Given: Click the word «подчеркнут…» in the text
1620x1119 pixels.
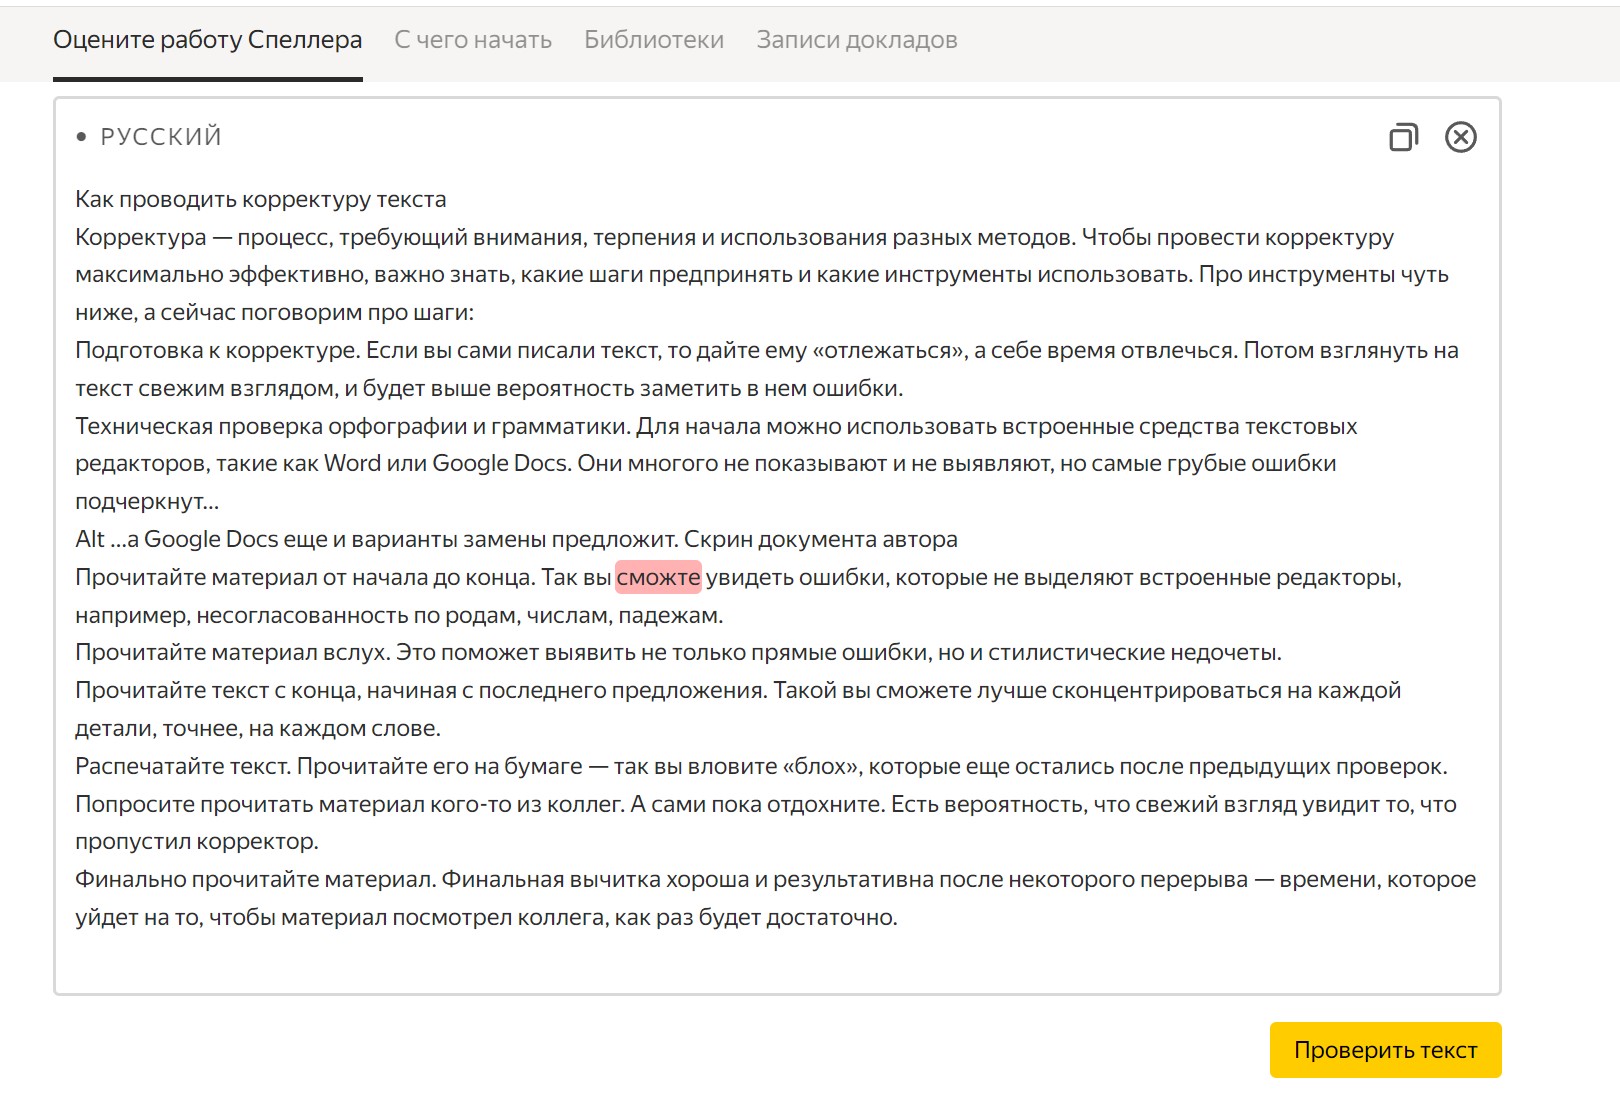Looking at the screenshot, I should coord(146,502).
